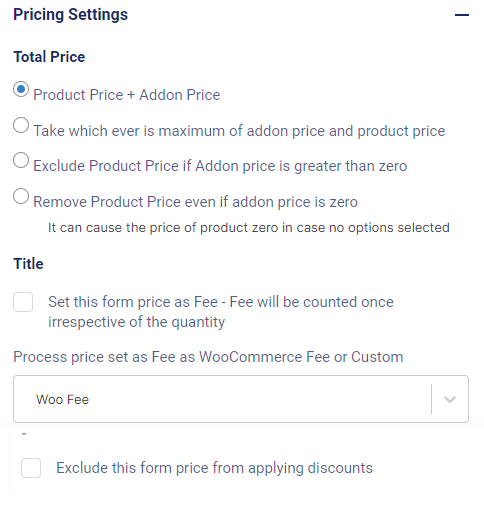Viewport: 484px width, 505px height.
Task: Click the Total Price subsection heading
Action: [49, 57]
